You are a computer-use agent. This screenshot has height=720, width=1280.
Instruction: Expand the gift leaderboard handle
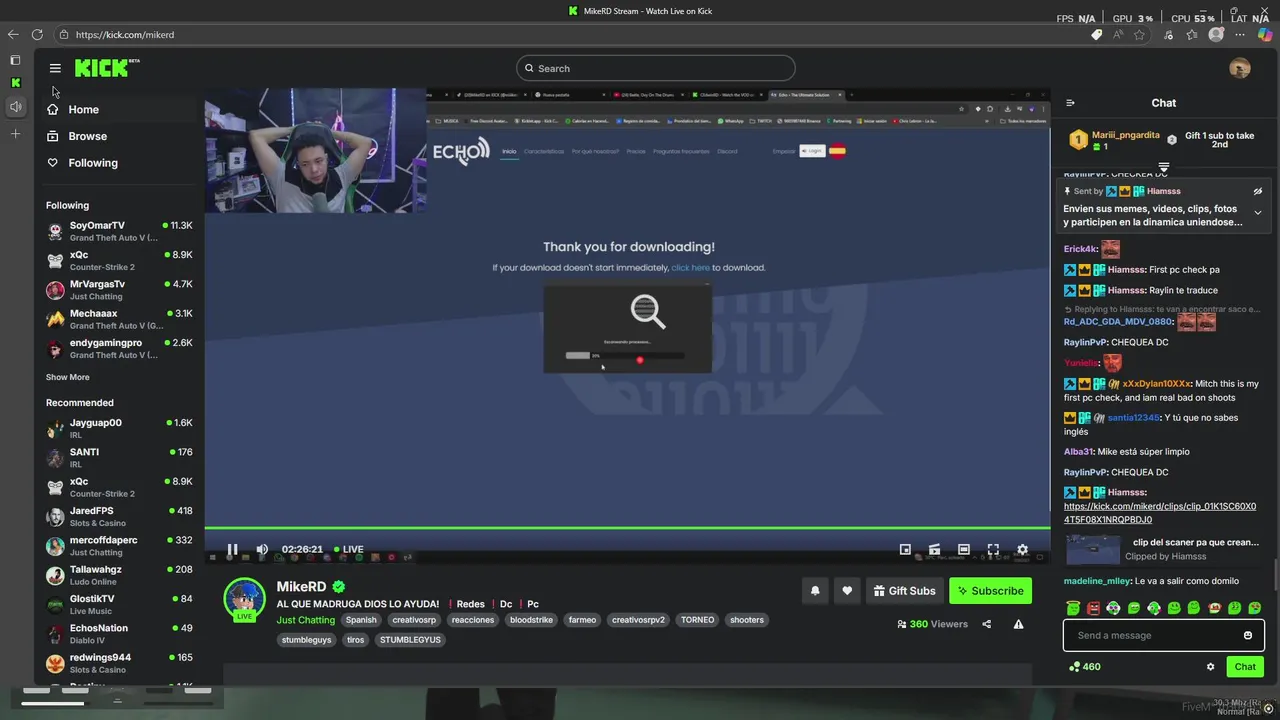point(1164,167)
